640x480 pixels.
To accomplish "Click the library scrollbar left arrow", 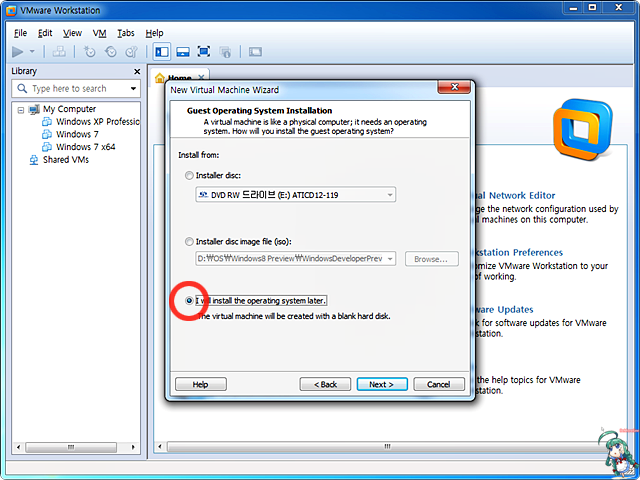I will pyautogui.click(x=18, y=447).
